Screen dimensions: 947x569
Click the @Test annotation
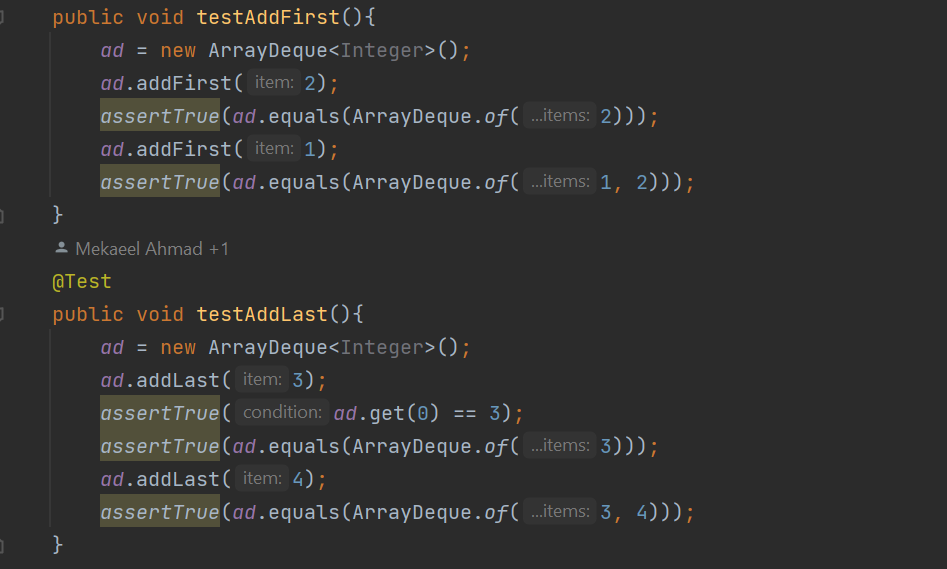(82, 281)
